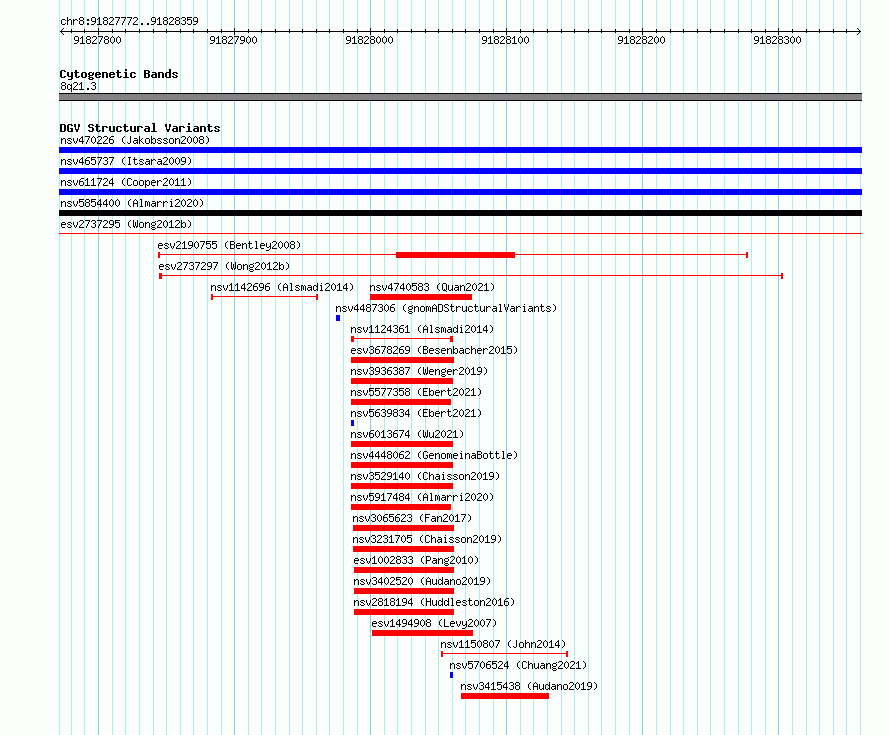Open the nsv611724 (Cooper2011) label
890x735 pixels.
(126, 182)
